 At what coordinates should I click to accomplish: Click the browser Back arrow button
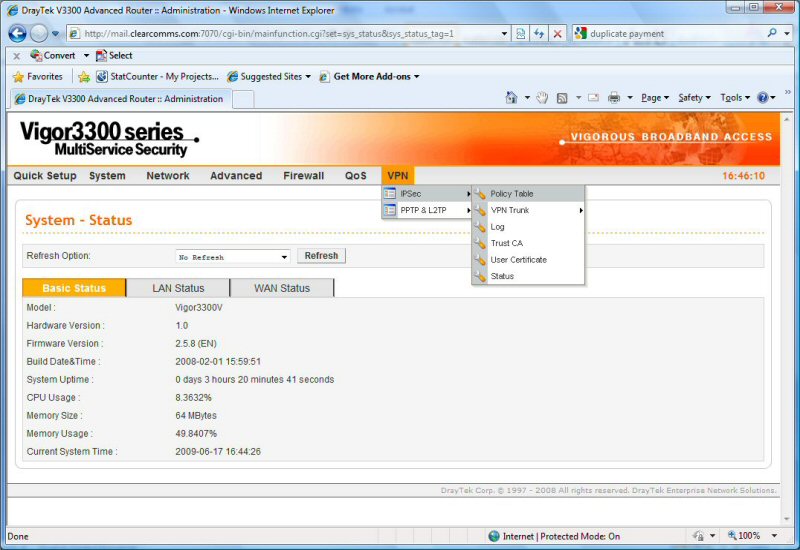(x=17, y=34)
